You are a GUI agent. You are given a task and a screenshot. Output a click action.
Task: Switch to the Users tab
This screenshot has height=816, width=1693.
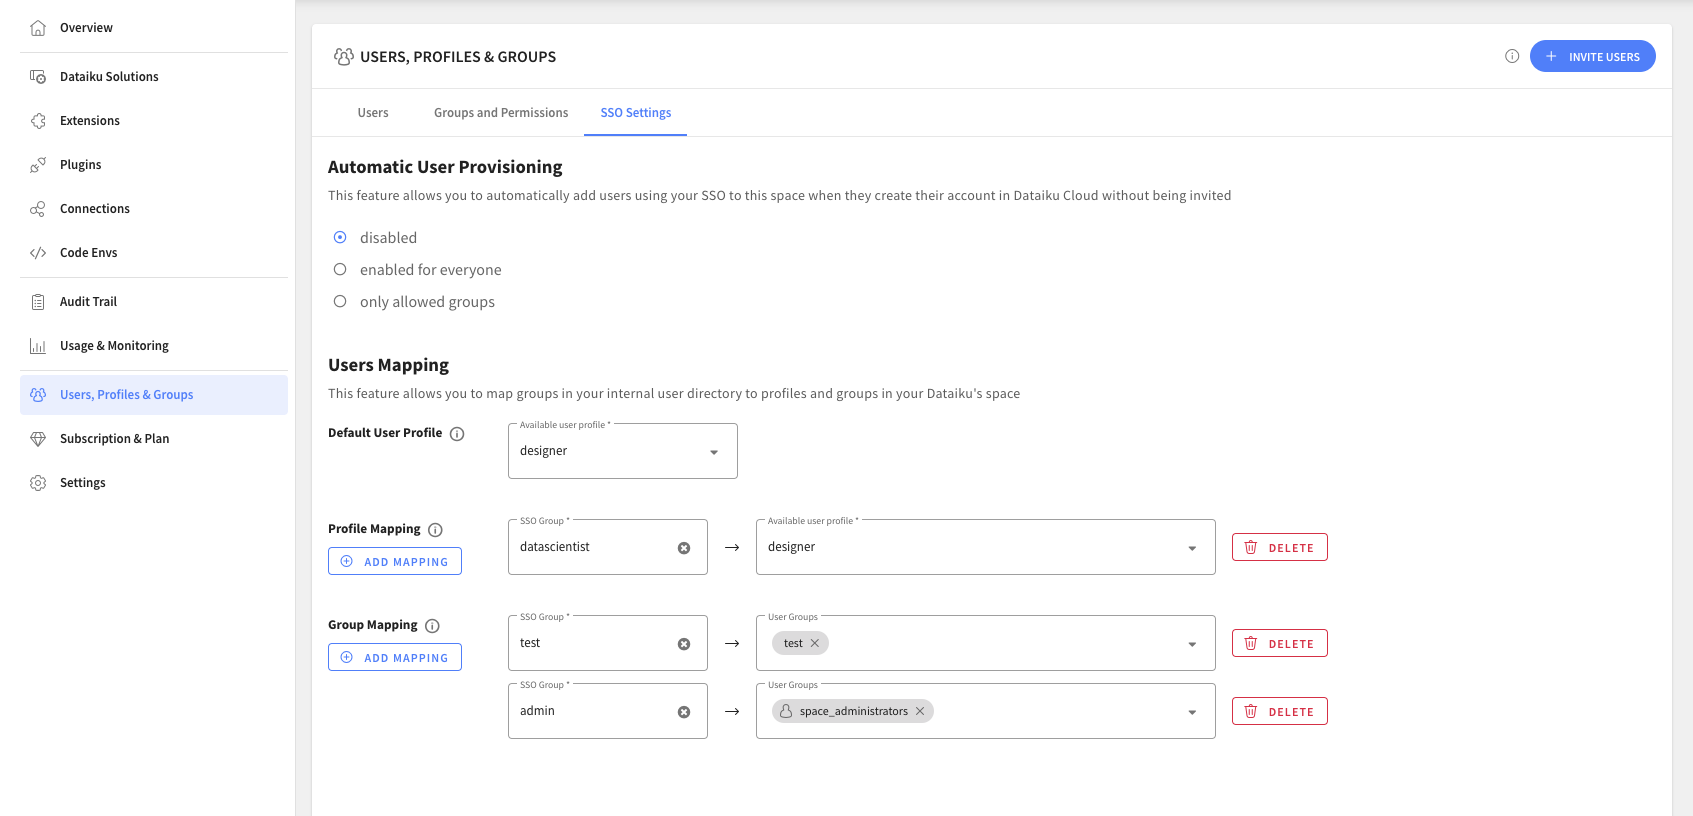coord(373,113)
